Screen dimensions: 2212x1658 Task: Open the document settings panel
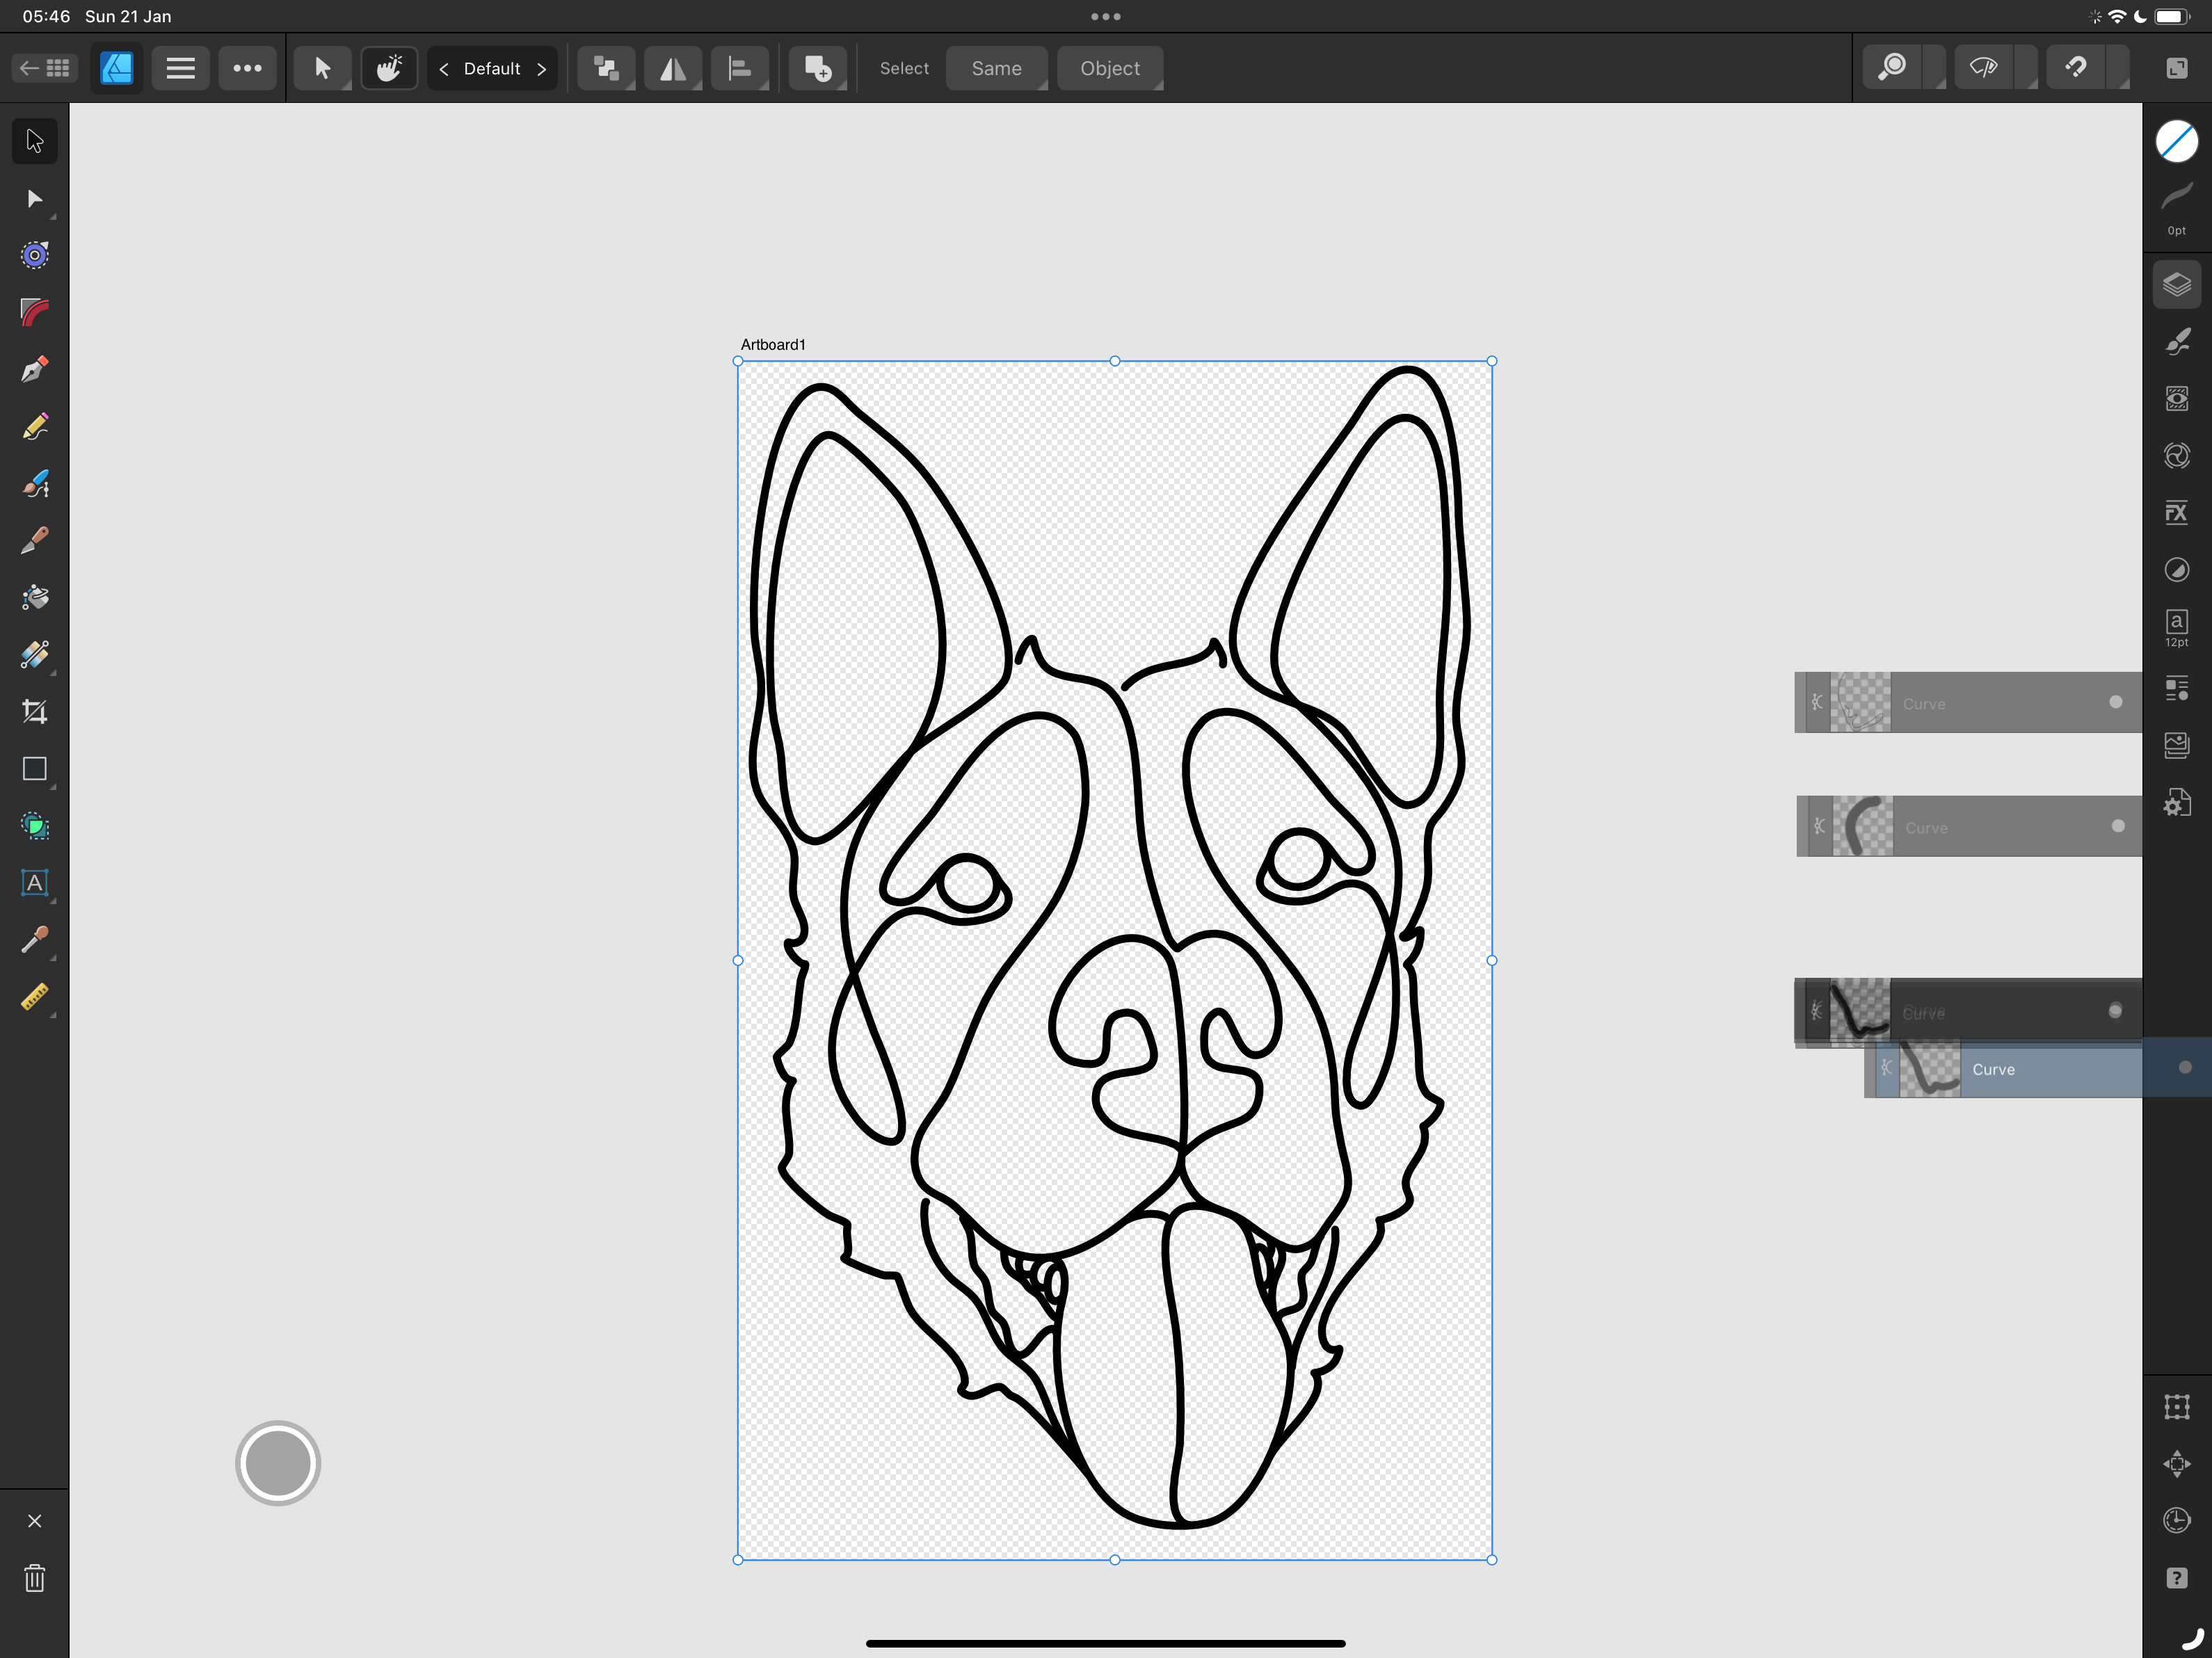[x=2177, y=802]
